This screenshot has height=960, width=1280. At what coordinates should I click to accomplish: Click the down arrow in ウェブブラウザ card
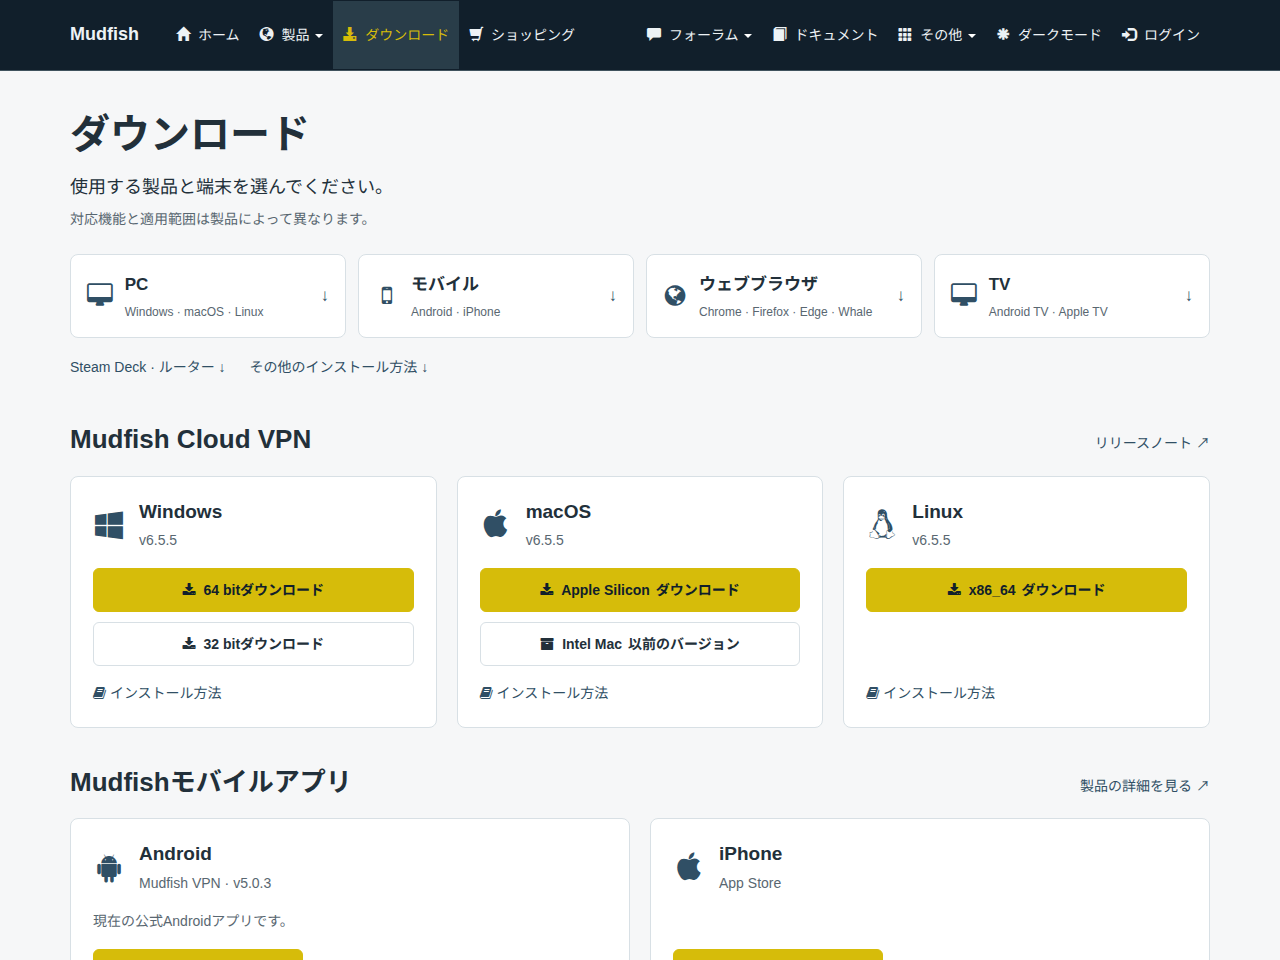pyautogui.click(x=901, y=296)
